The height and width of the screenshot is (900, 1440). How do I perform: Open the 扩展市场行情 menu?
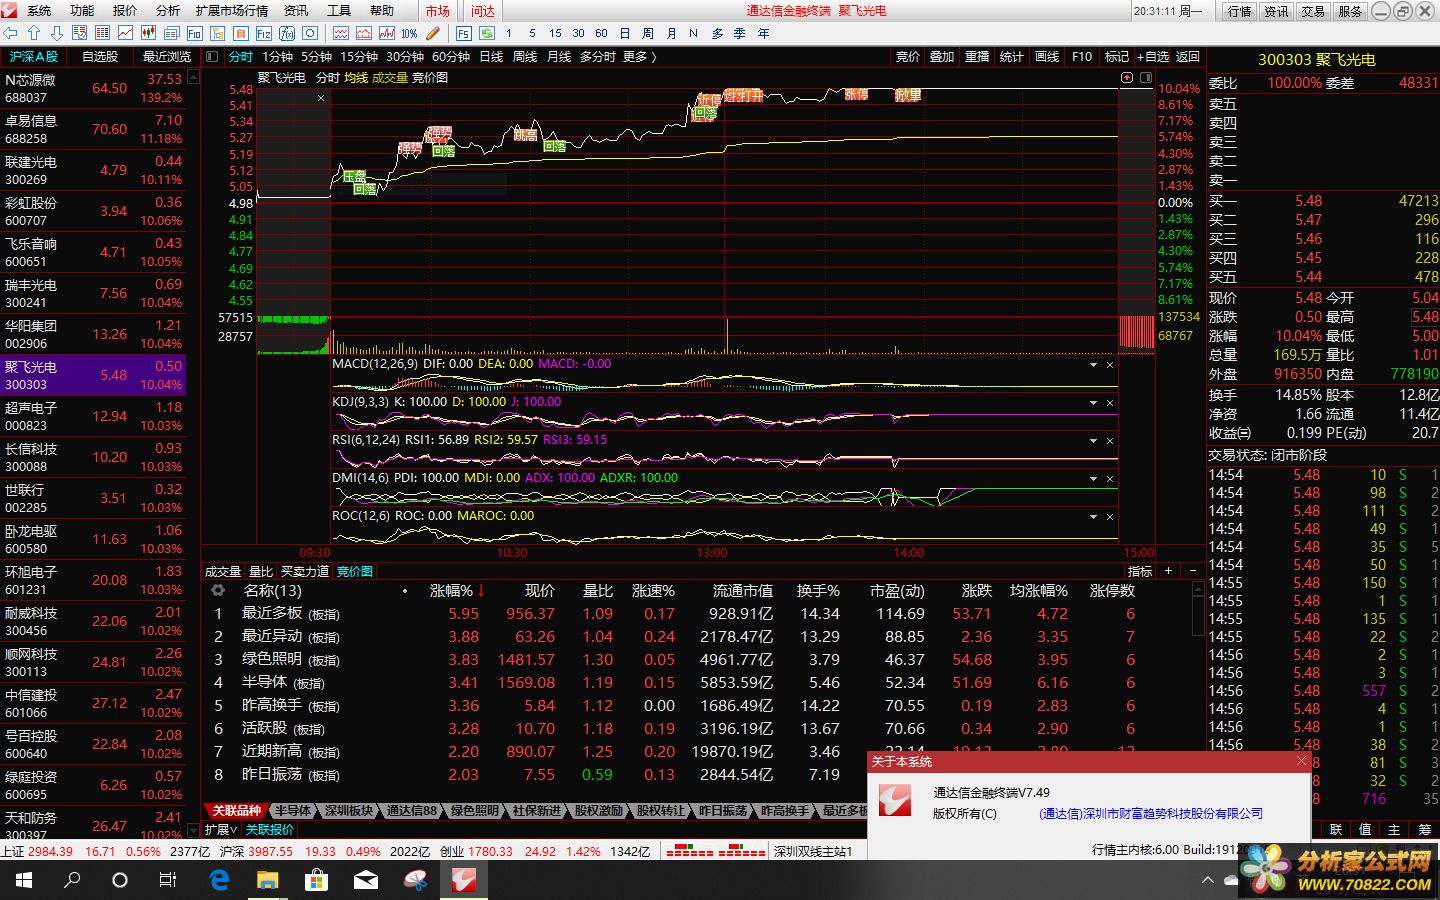click(232, 10)
